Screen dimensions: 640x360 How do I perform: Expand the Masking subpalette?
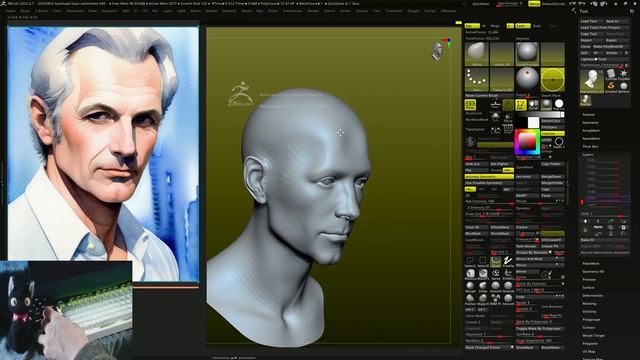coord(589,304)
